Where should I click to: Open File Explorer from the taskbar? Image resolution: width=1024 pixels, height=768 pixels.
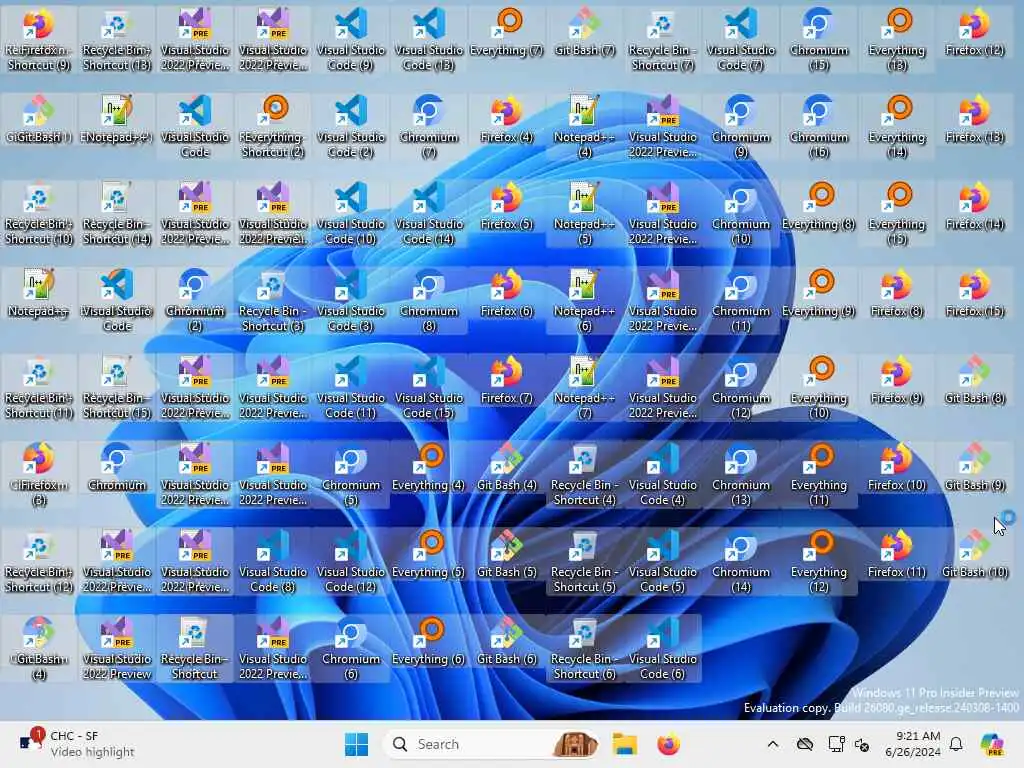pos(624,744)
